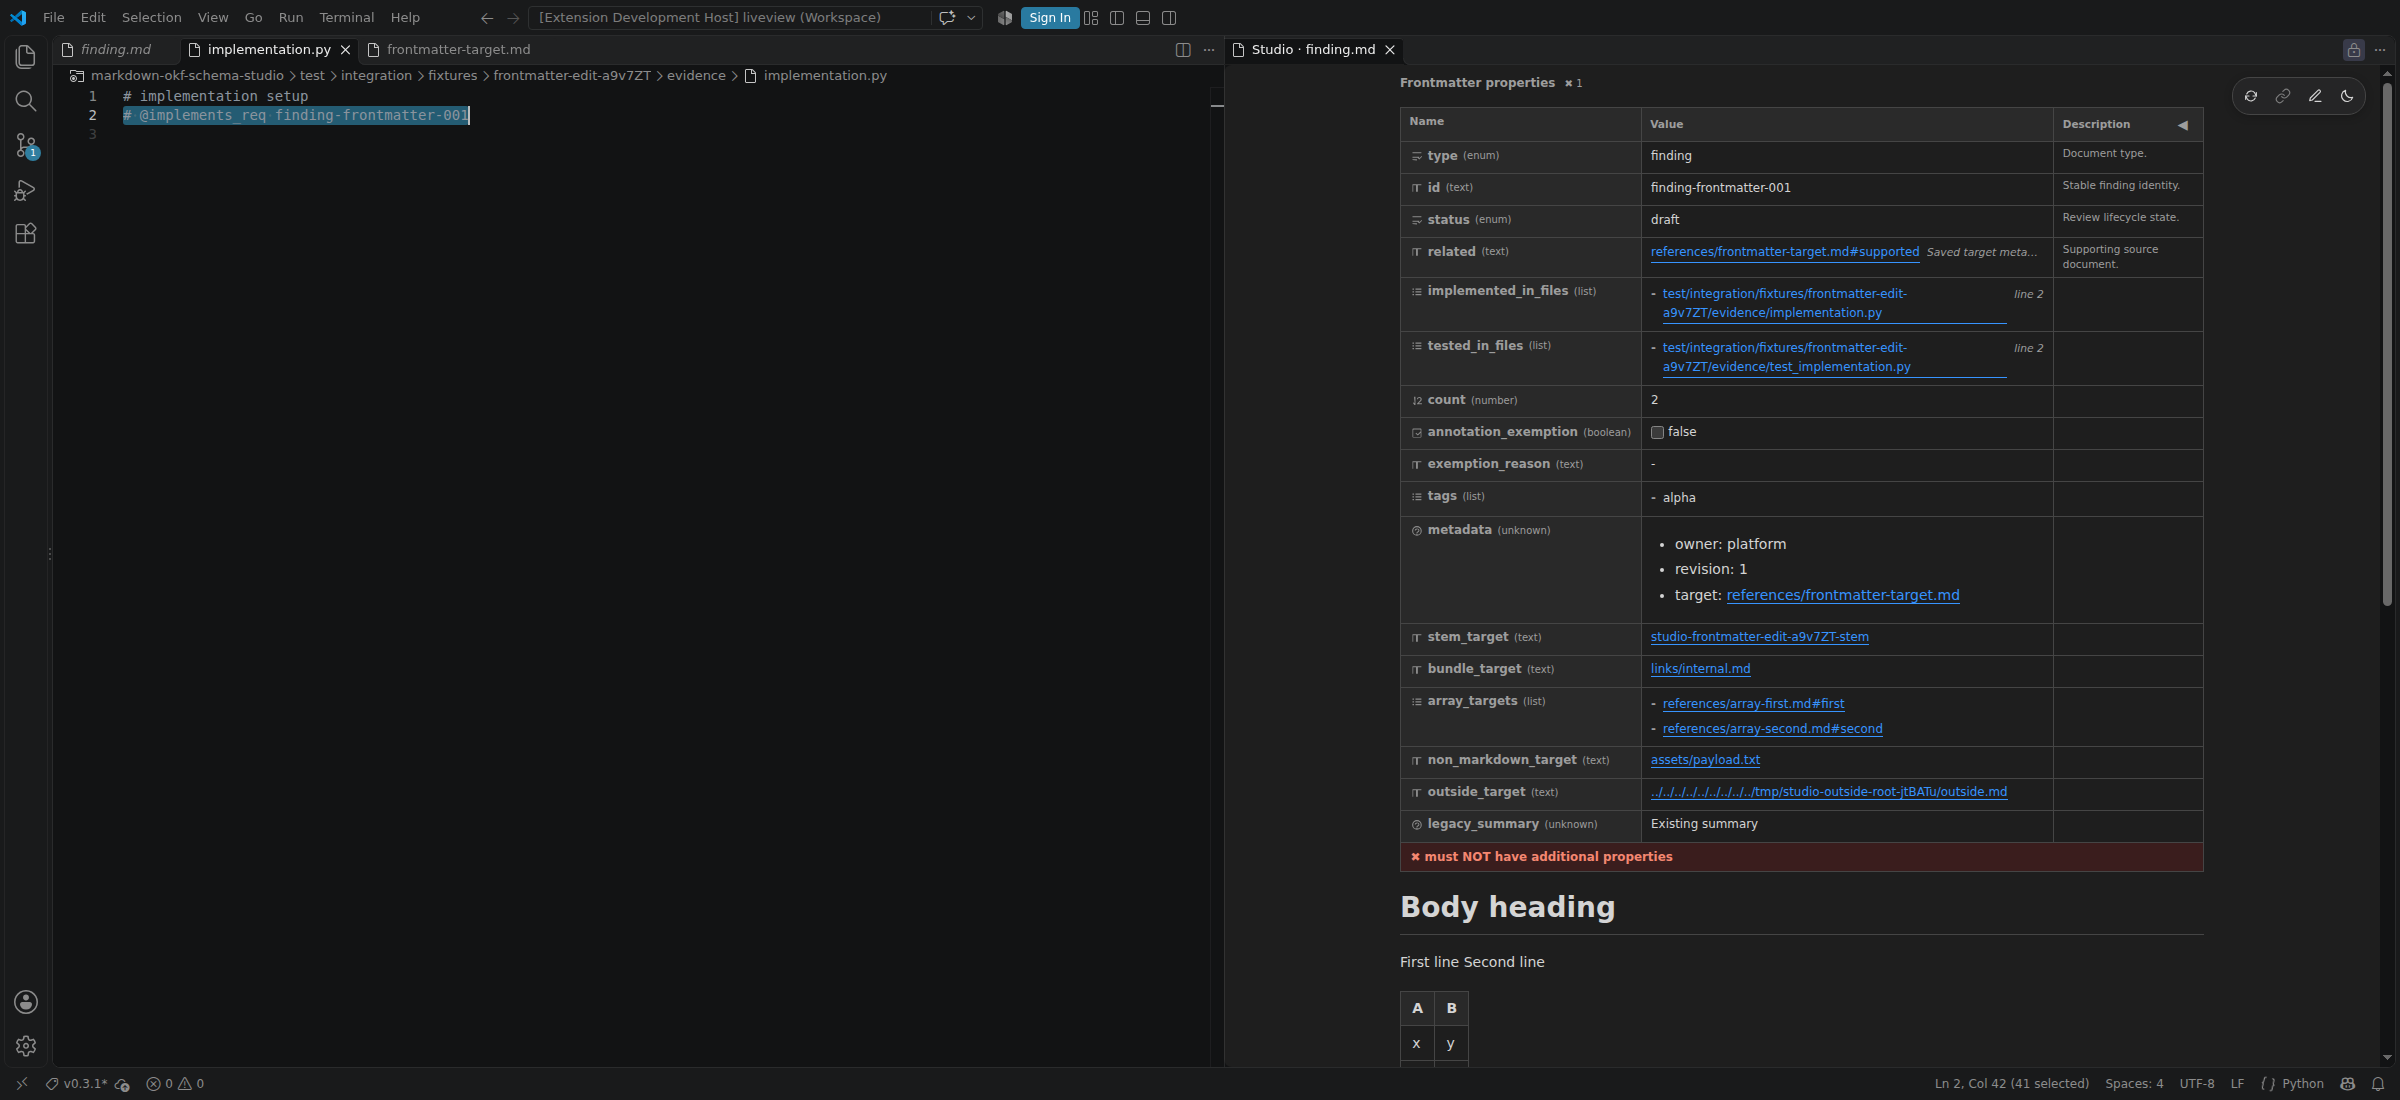
Task: Open the Terminal menu
Action: coord(346,18)
